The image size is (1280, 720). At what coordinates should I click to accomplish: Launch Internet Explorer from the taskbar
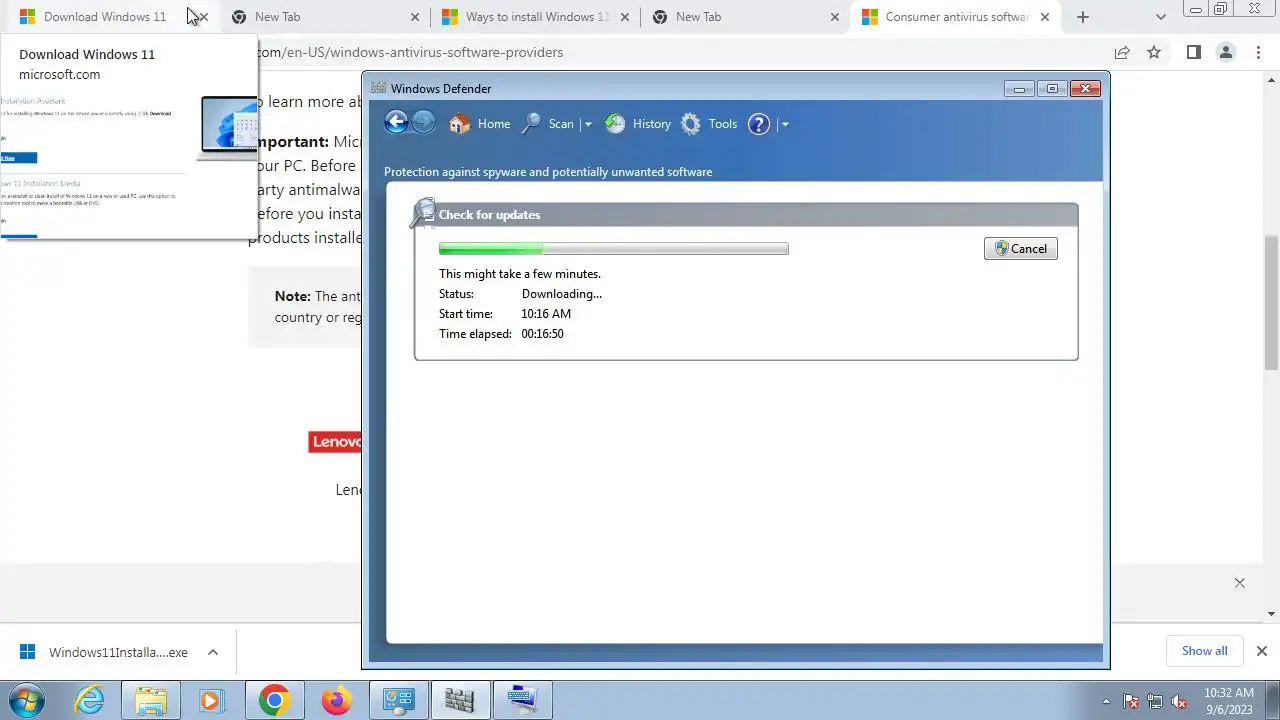90,700
